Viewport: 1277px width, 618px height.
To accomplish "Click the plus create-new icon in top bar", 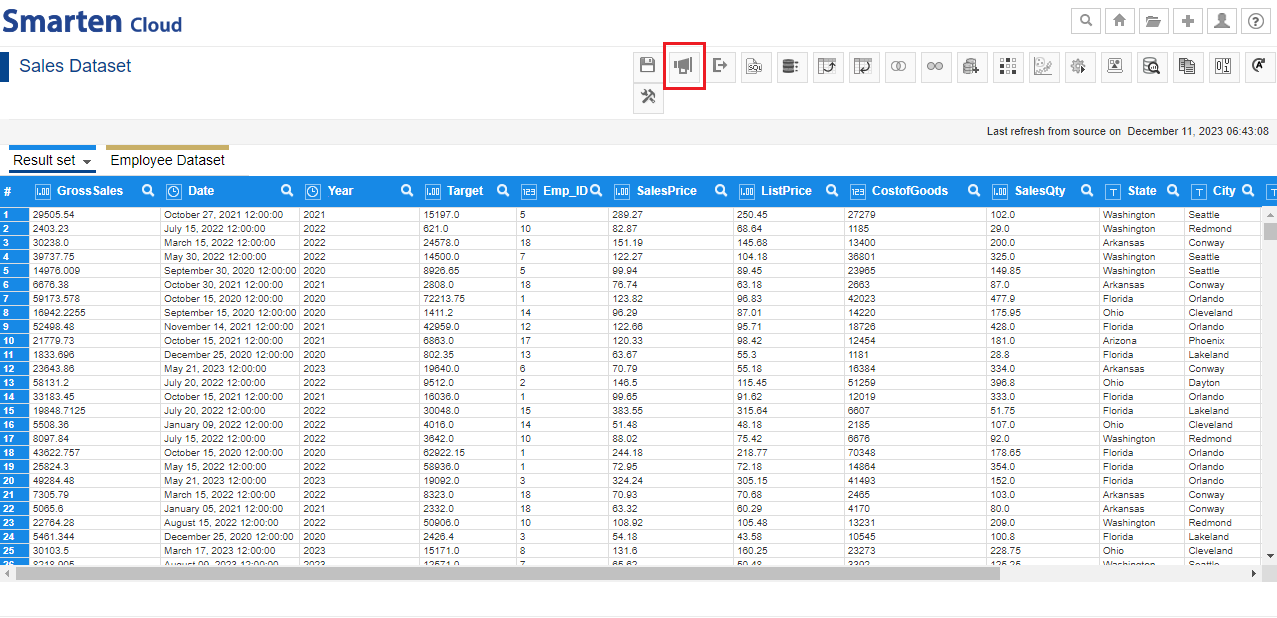I will point(1187,21).
